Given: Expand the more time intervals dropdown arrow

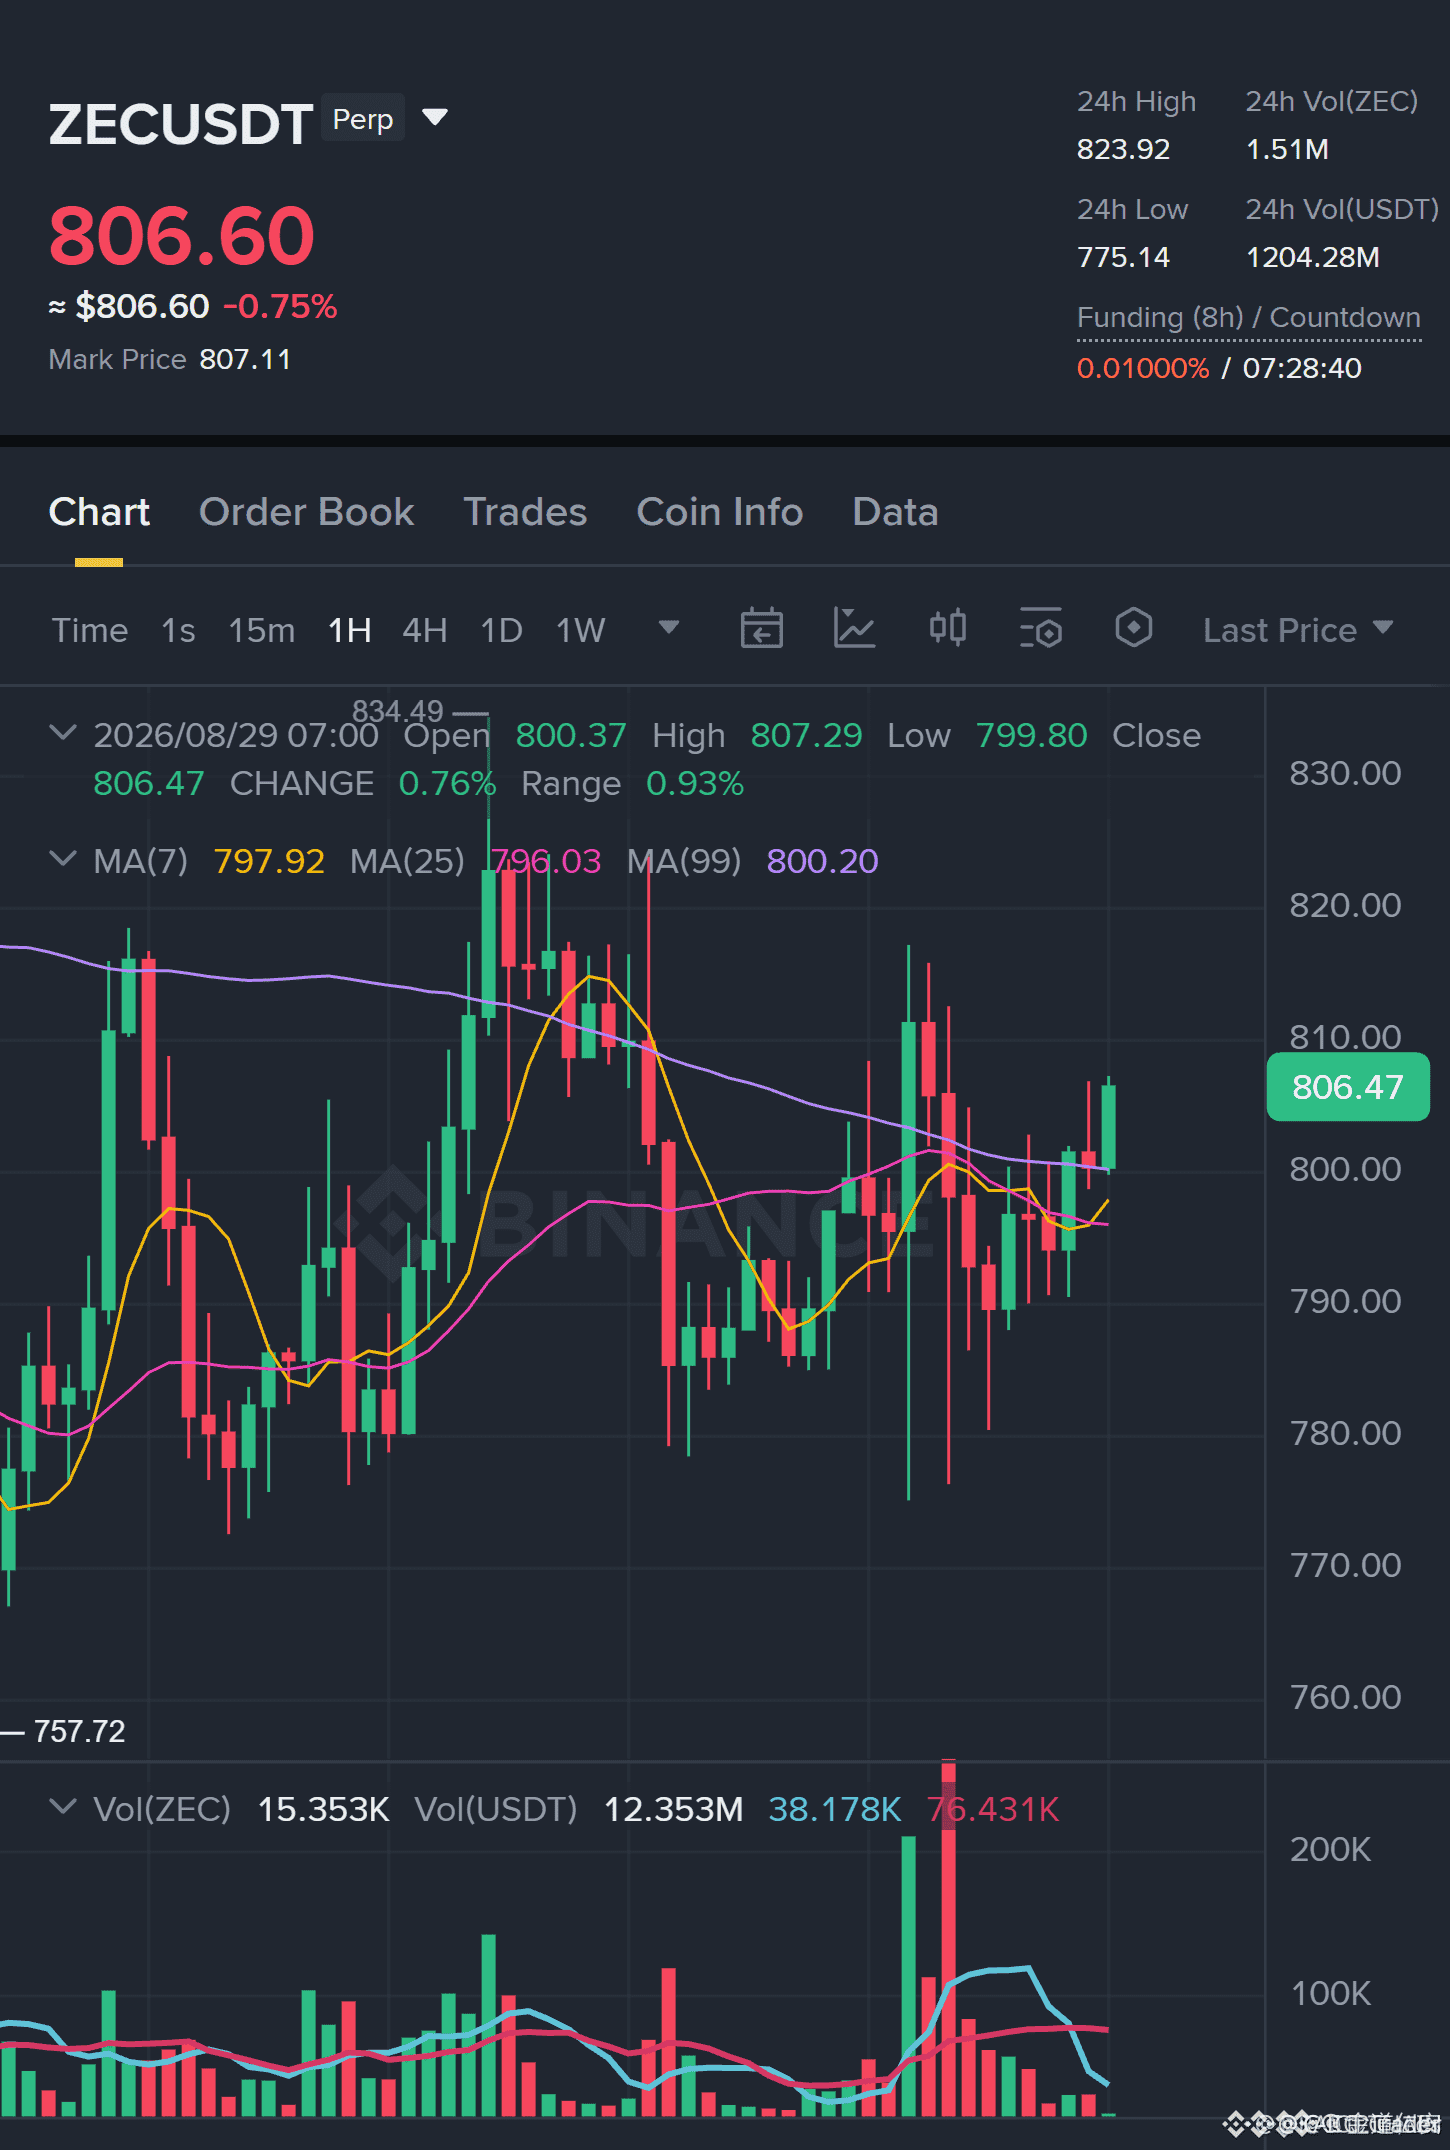Looking at the screenshot, I should point(669,628).
